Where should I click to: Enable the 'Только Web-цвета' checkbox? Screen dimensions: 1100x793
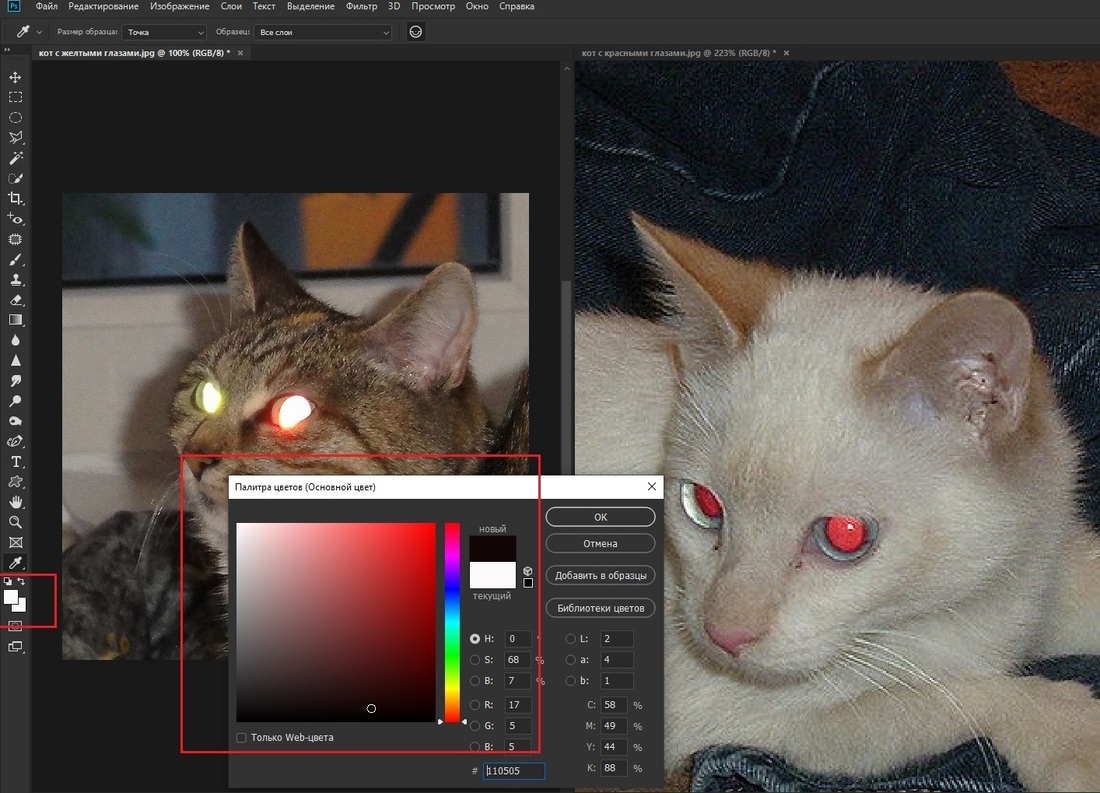click(241, 738)
